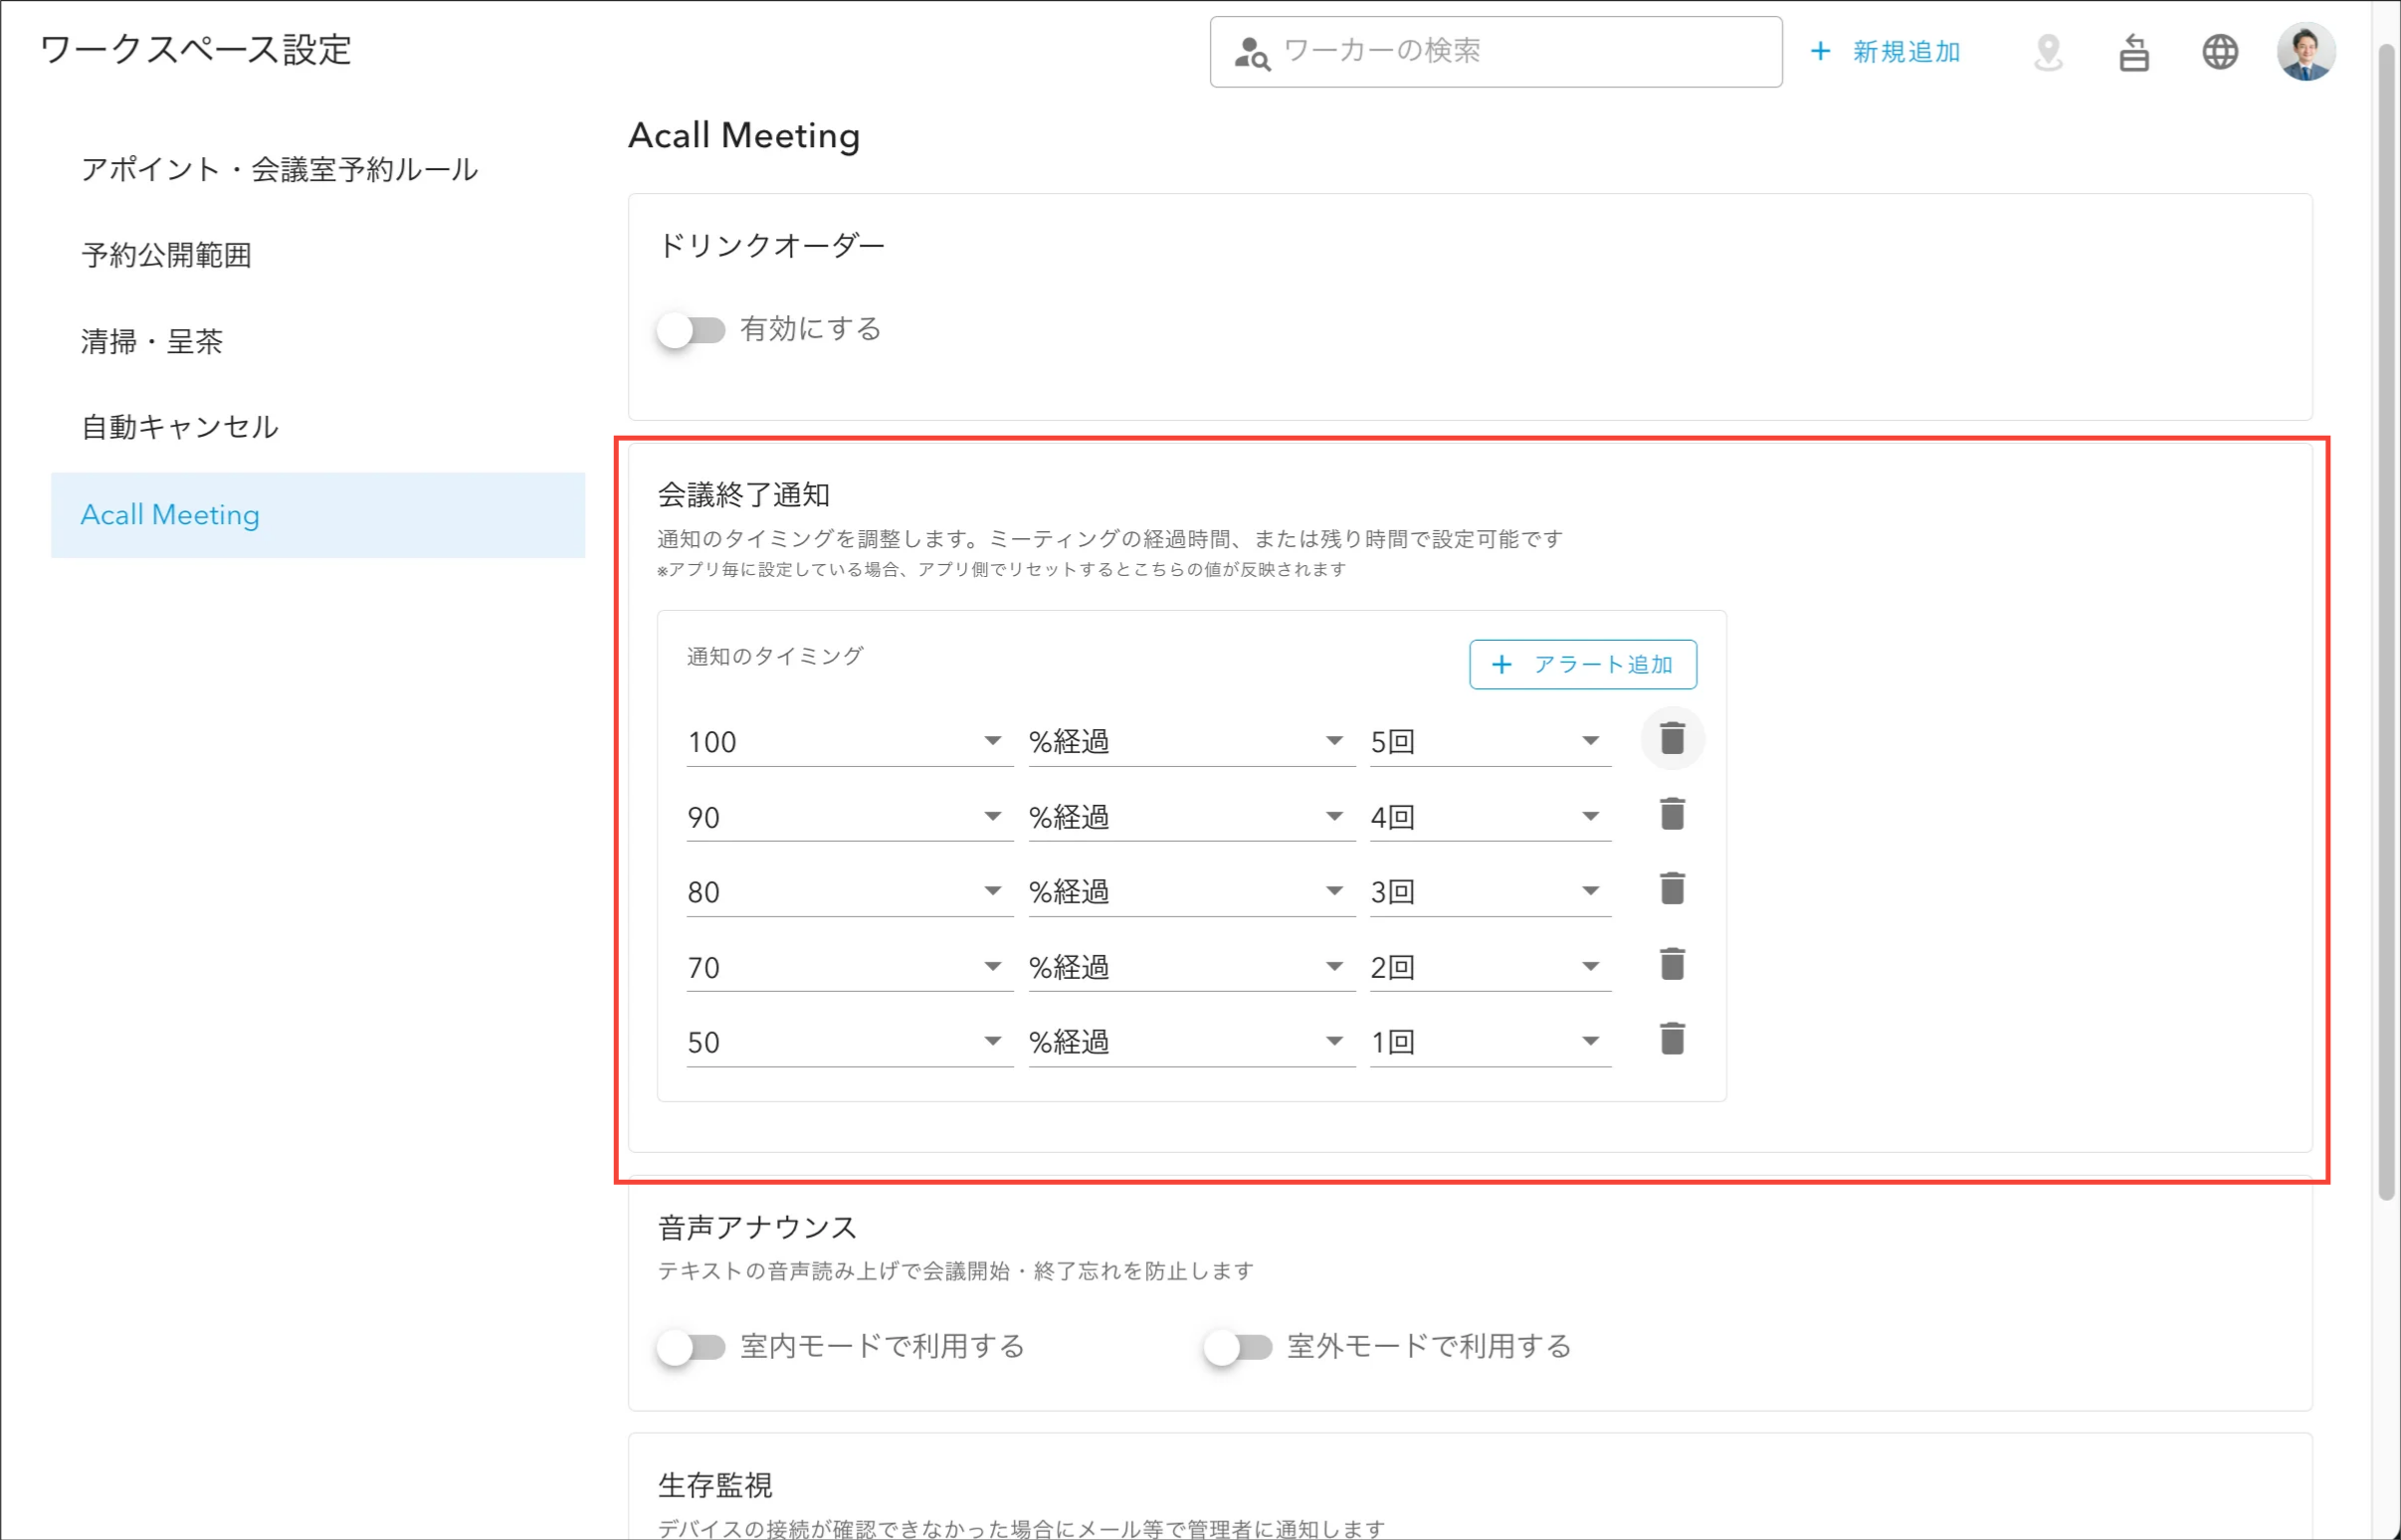Open %経過 dropdown in the 50 row
The height and width of the screenshot is (1540, 2401).
[x=1192, y=1042]
